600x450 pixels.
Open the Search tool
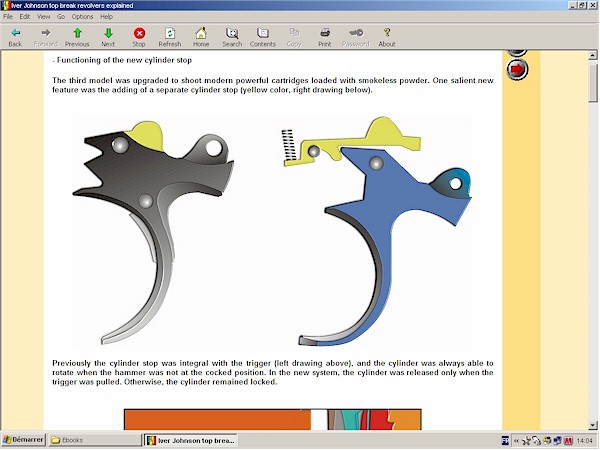coord(232,37)
